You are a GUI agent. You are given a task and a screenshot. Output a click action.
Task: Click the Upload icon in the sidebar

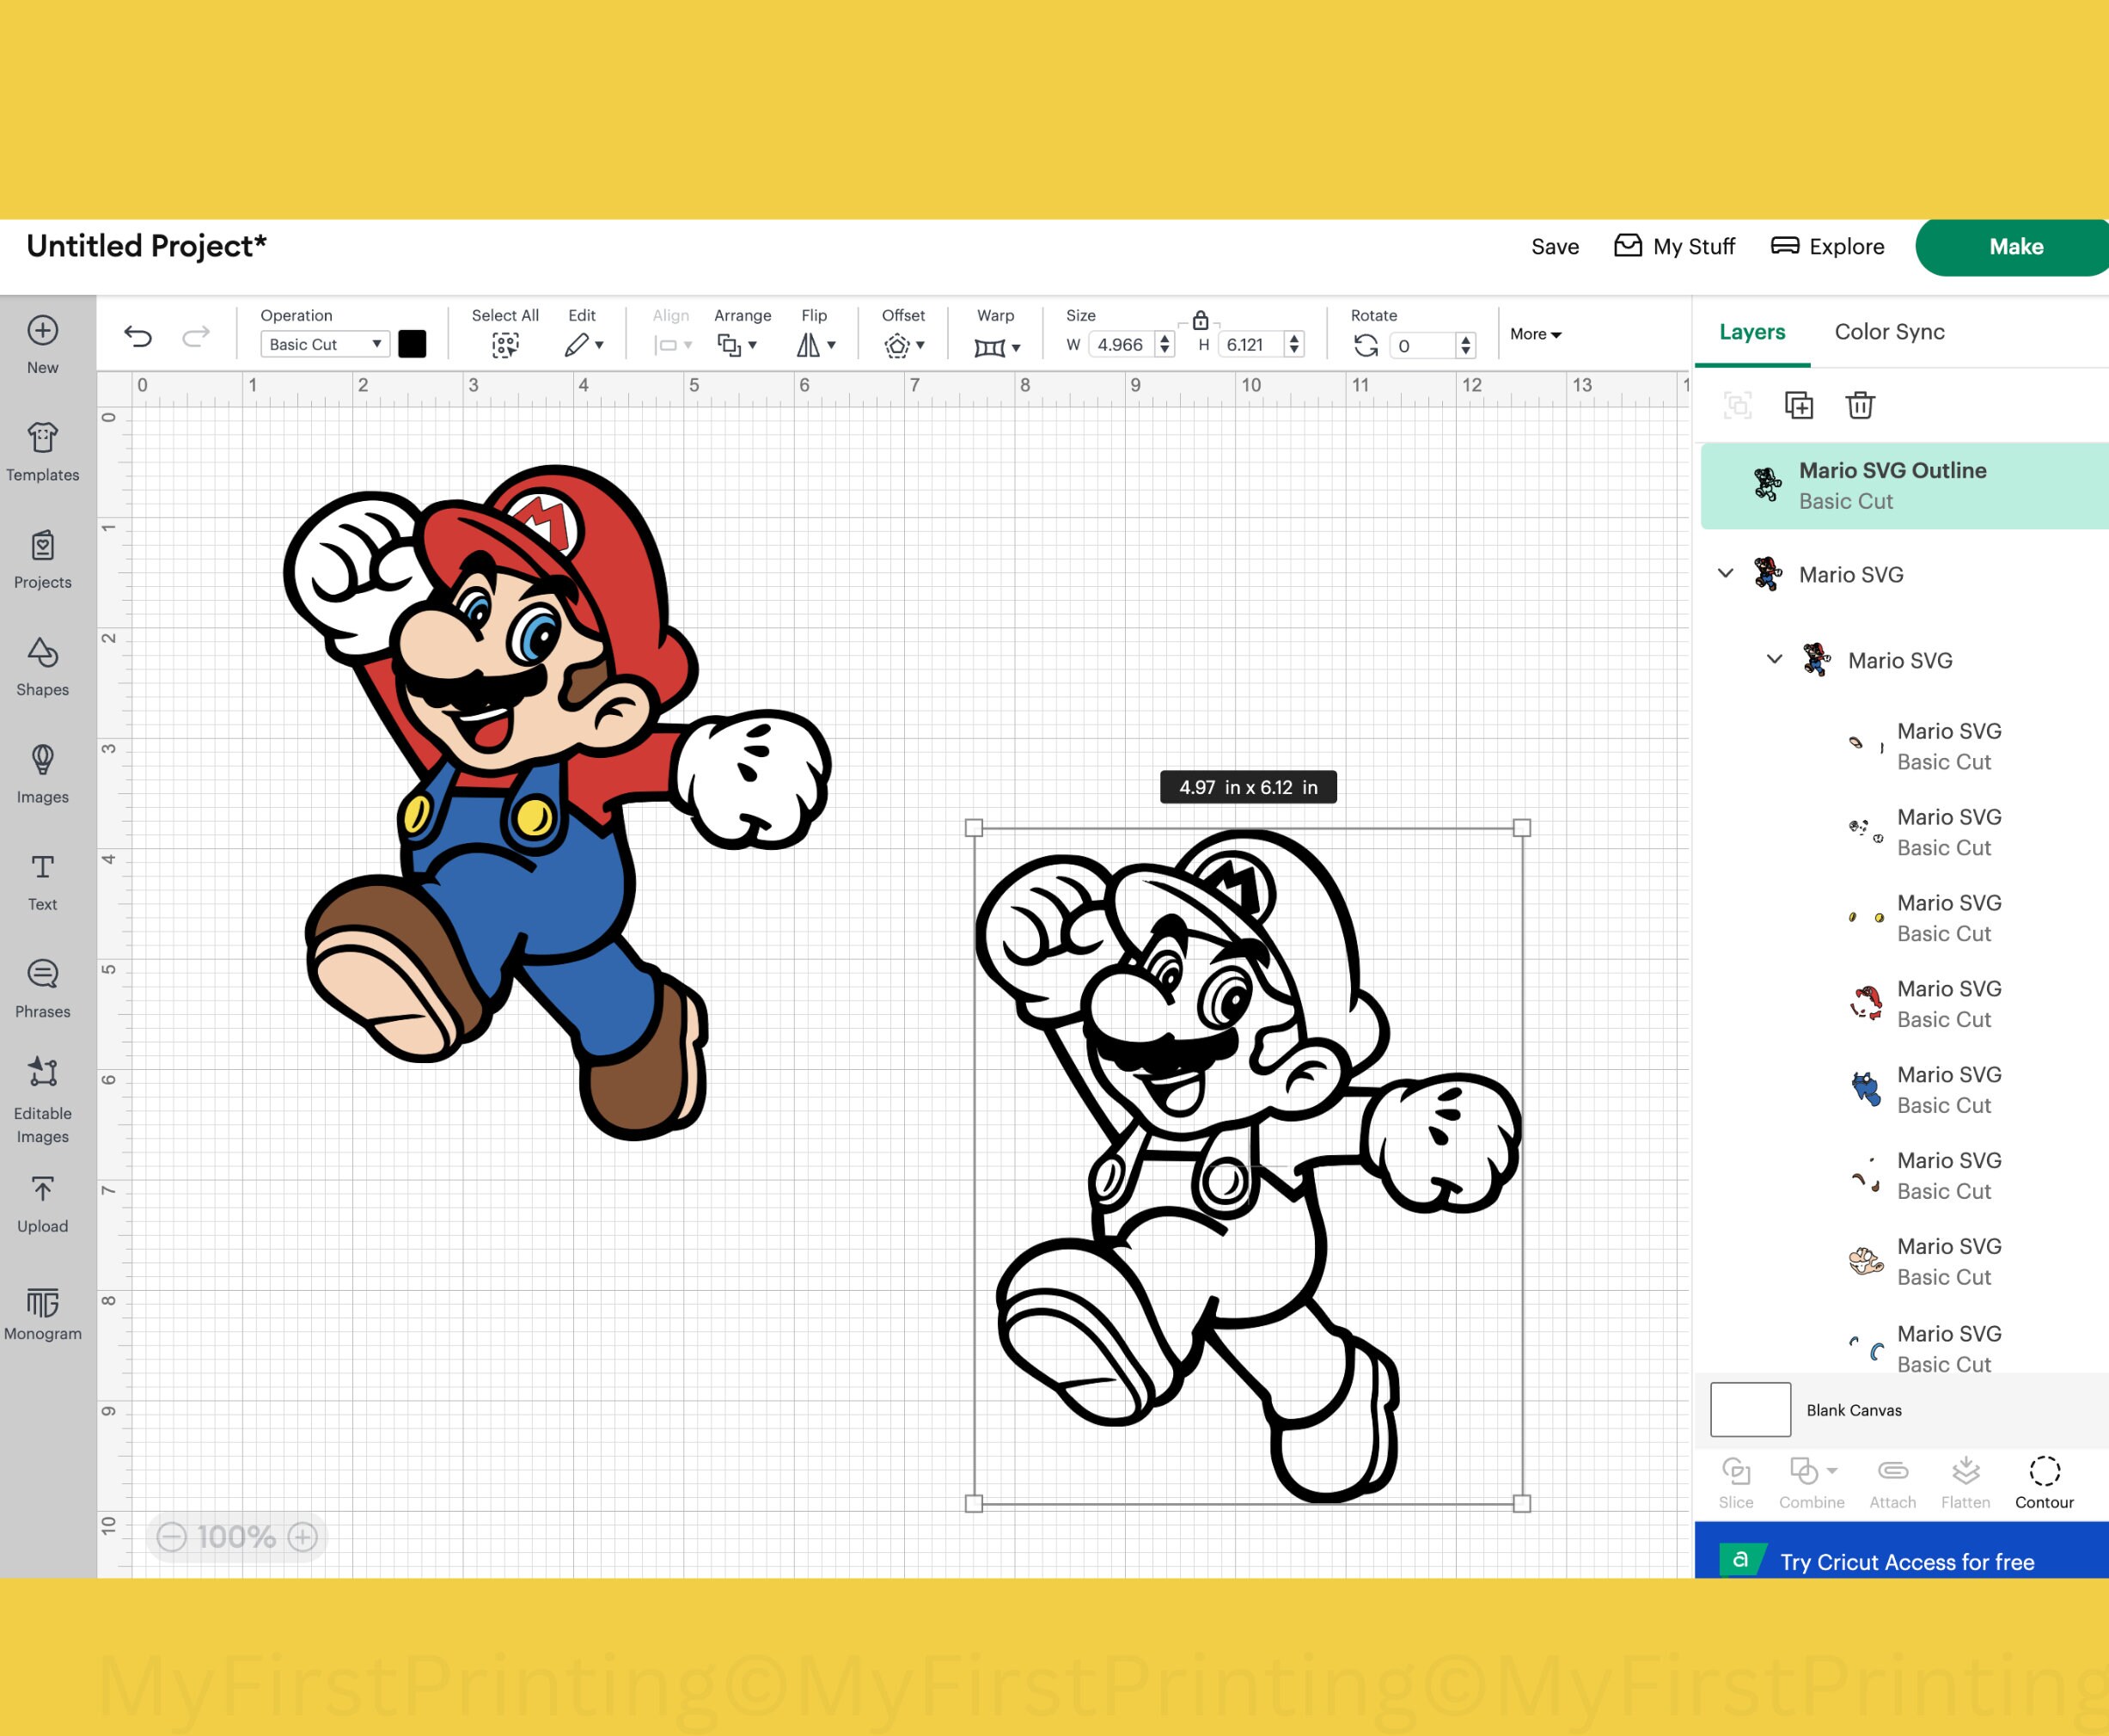pyautogui.click(x=42, y=1203)
